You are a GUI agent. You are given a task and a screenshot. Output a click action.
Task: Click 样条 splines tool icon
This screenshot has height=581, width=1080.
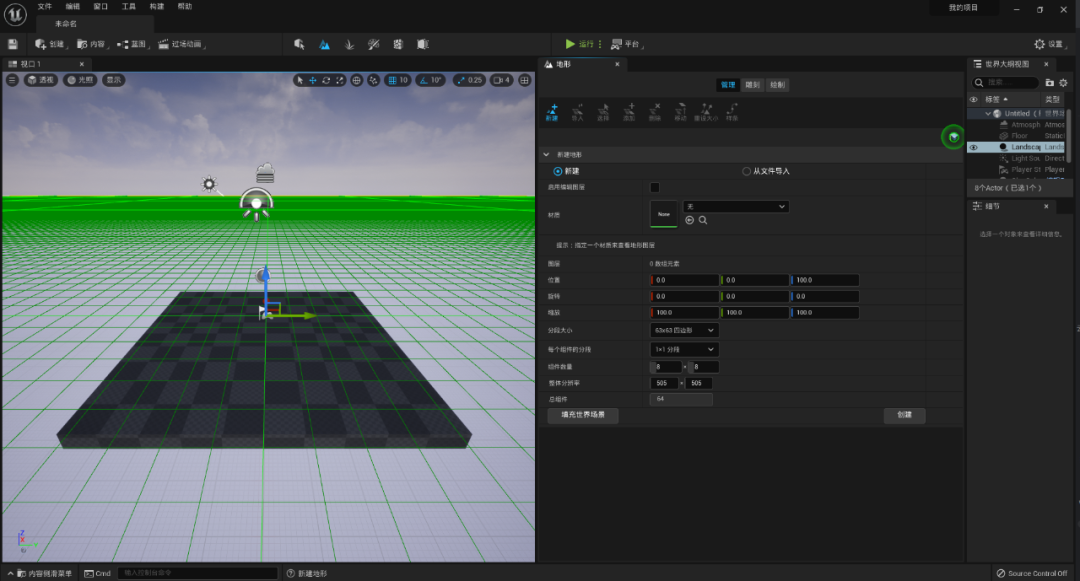click(731, 112)
